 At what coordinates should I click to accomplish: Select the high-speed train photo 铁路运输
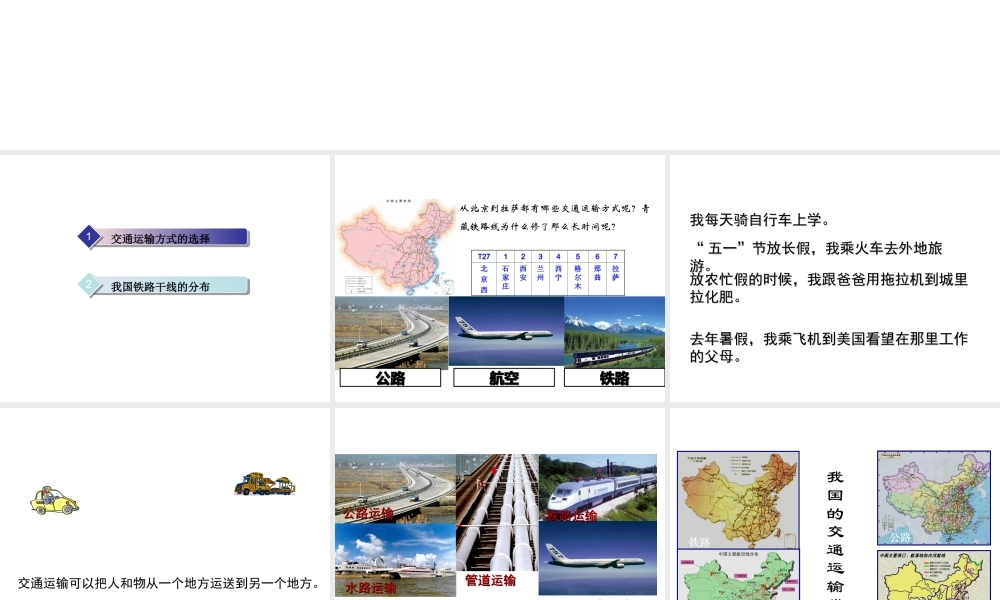(x=598, y=488)
